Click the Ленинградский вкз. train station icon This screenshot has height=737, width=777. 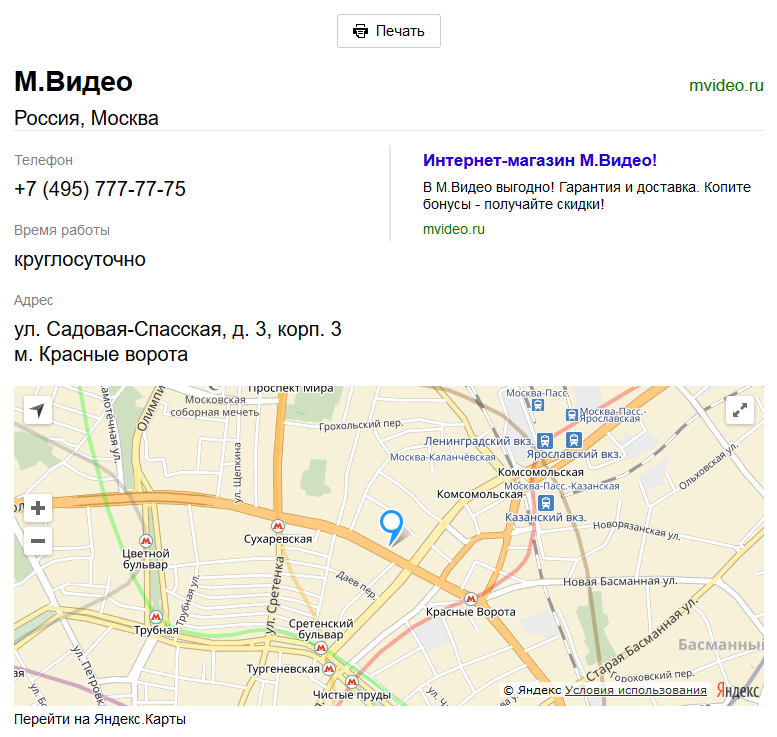pyautogui.click(x=545, y=441)
